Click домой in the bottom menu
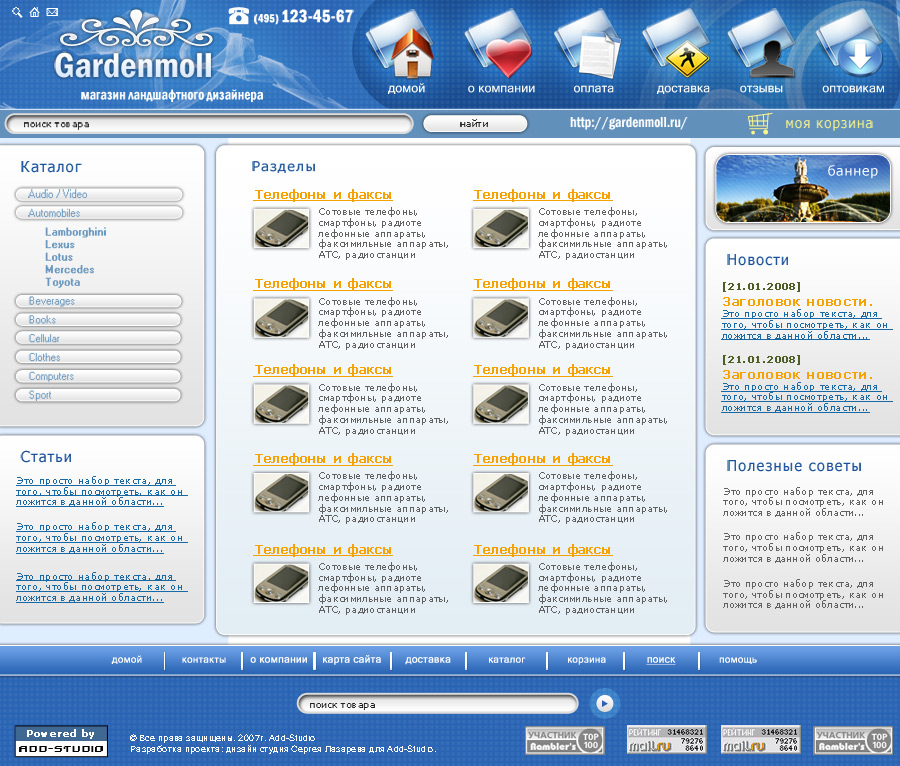The height and width of the screenshot is (766, 900). tap(127, 660)
